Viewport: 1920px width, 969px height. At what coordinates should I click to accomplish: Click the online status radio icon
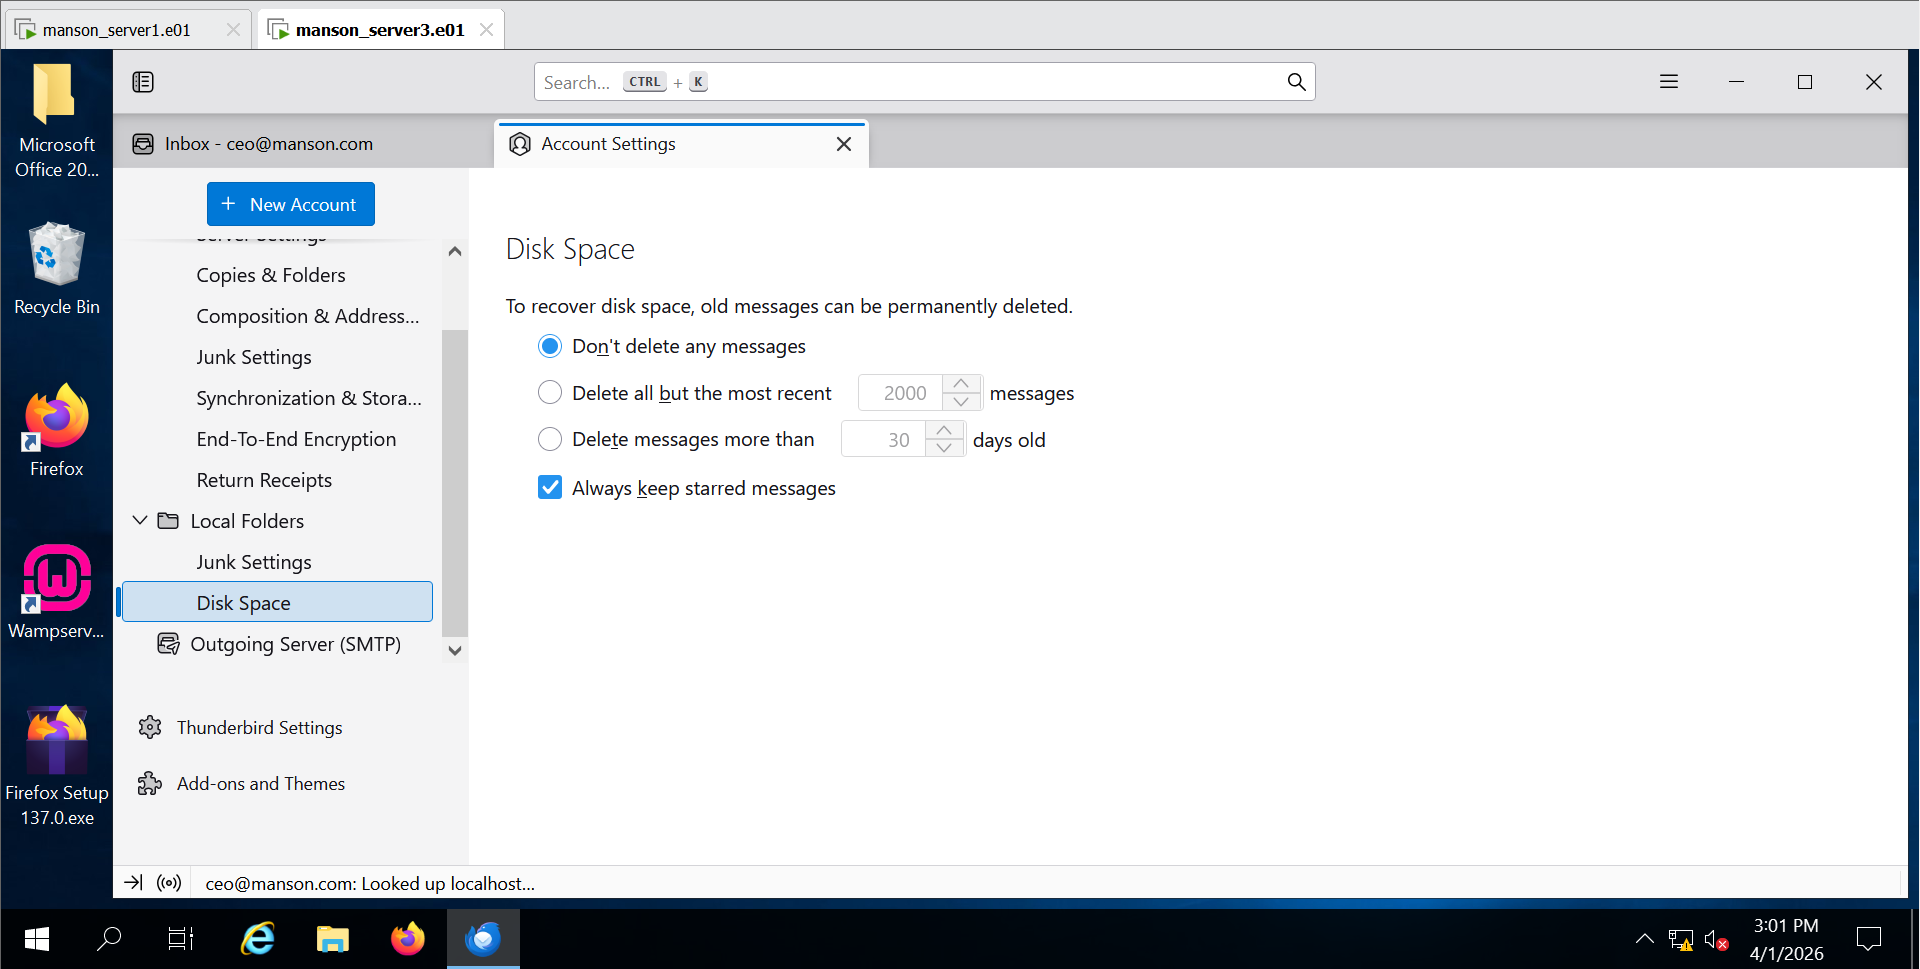[x=169, y=883]
